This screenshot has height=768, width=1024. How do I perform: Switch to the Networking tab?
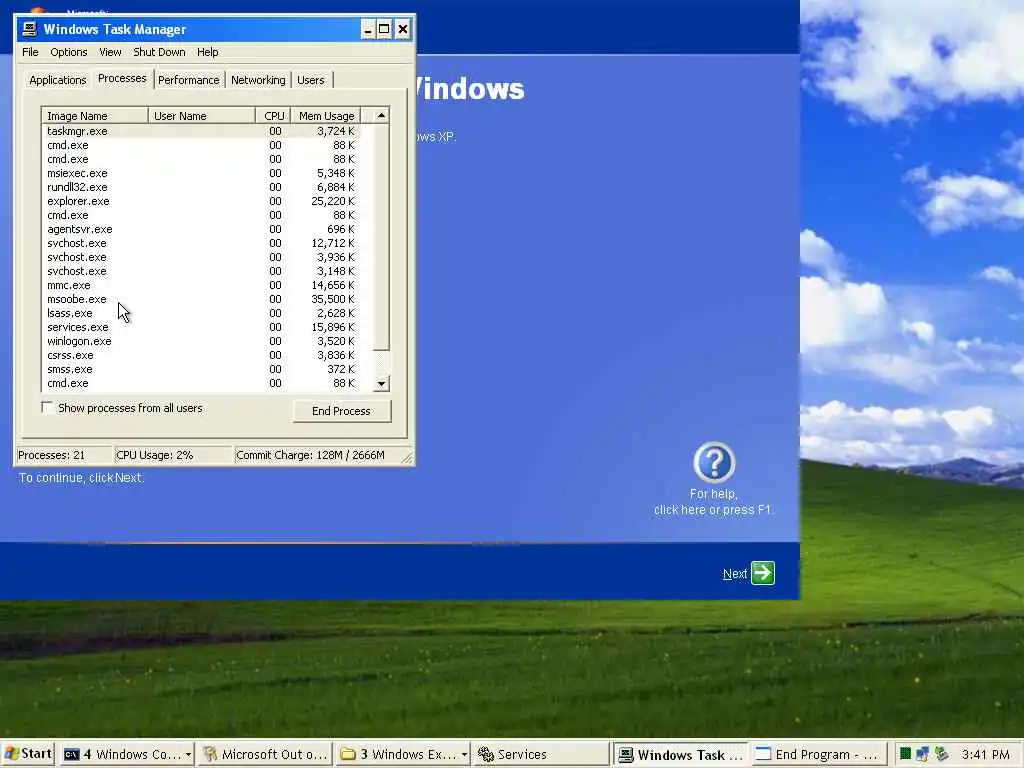tap(258, 80)
